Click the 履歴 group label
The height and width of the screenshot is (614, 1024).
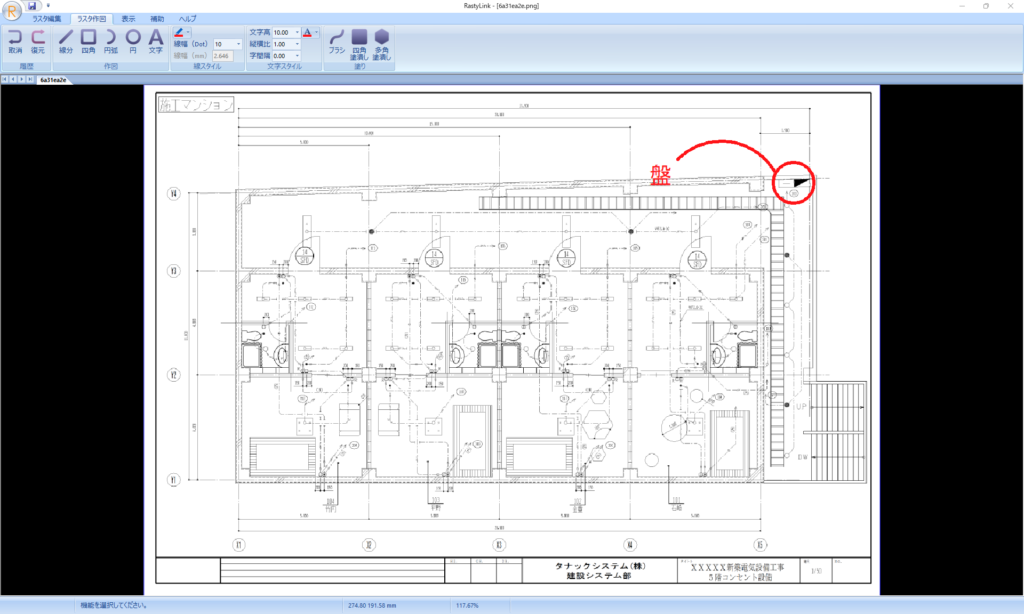click(x=26, y=66)
